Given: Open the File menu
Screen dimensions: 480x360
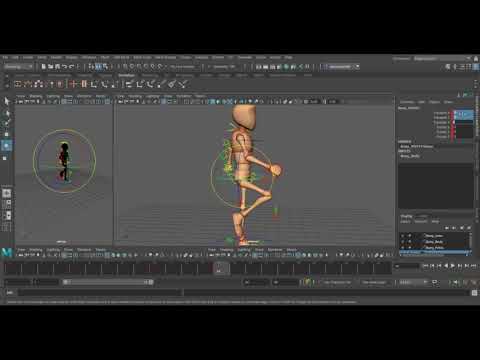Looking at the screenshot, I should [x=5, y=58].
